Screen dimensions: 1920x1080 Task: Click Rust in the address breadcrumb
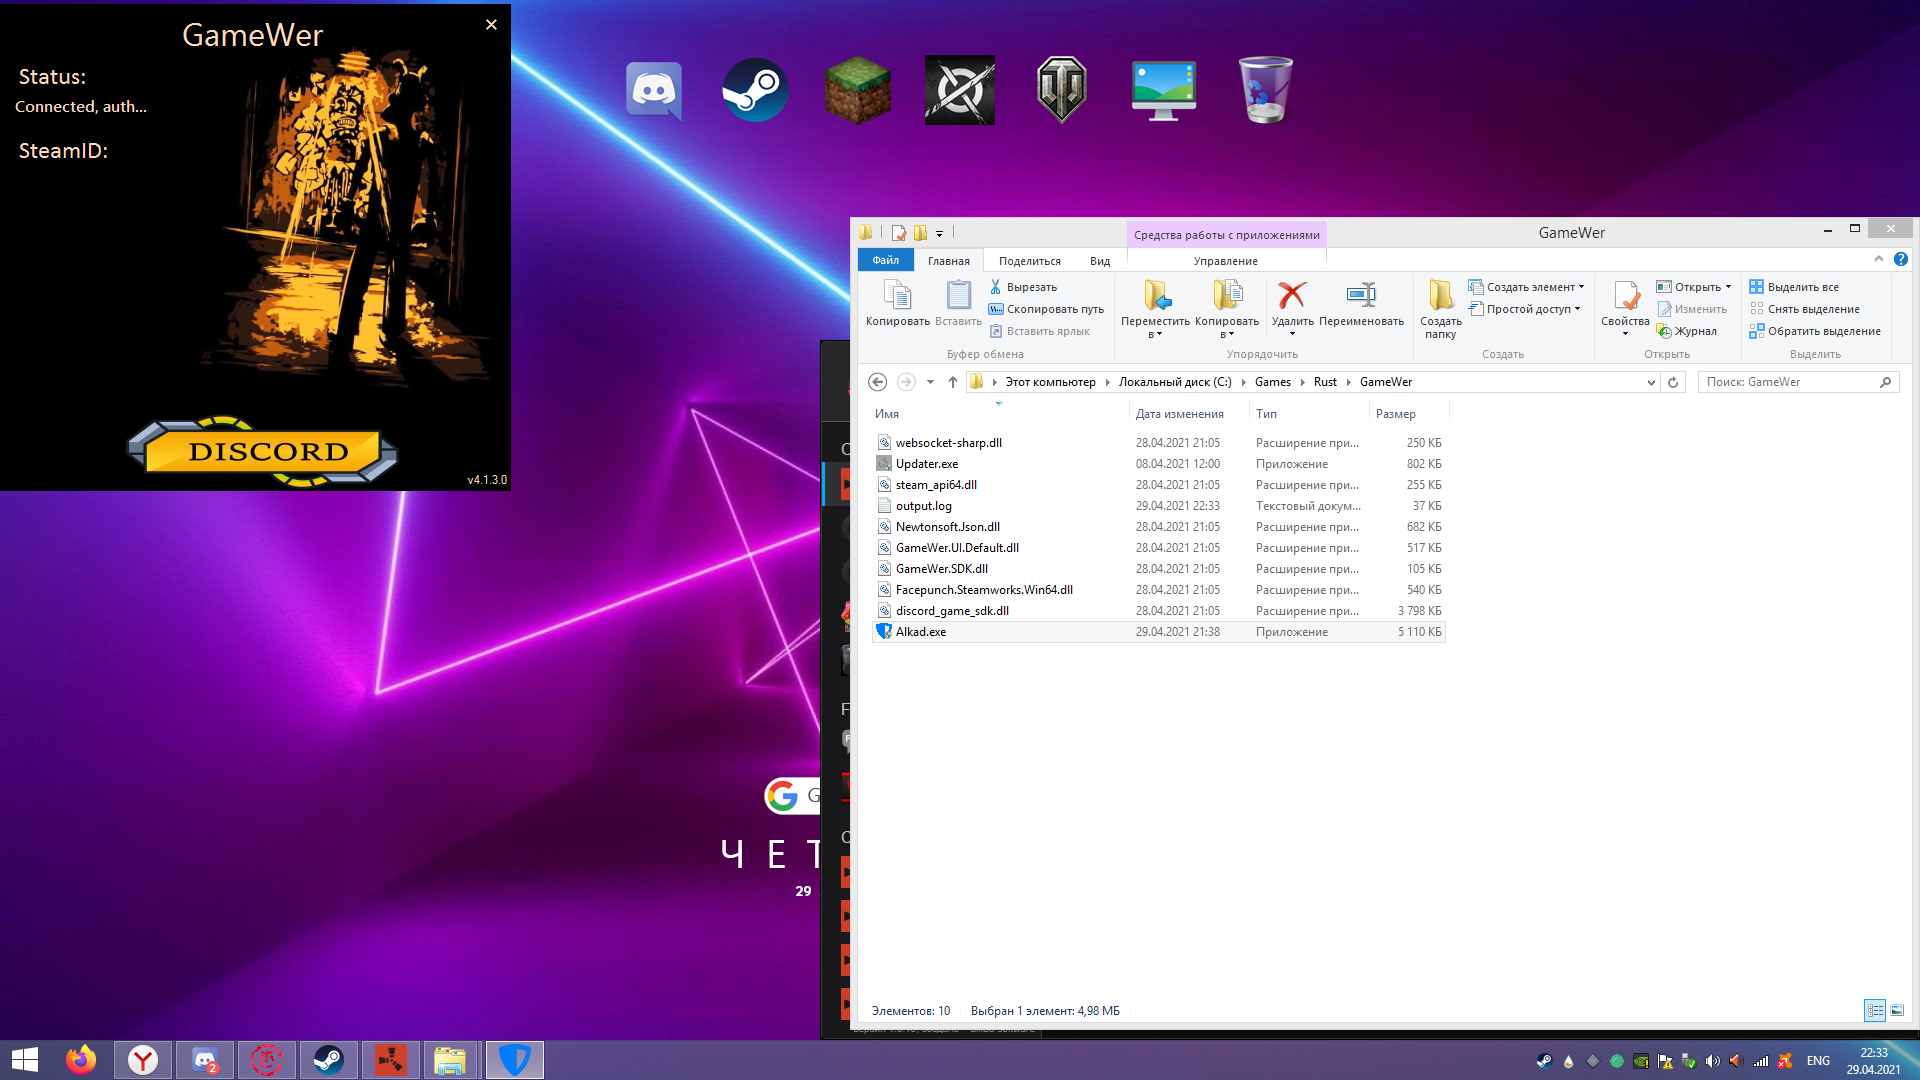pos(1325,382)
